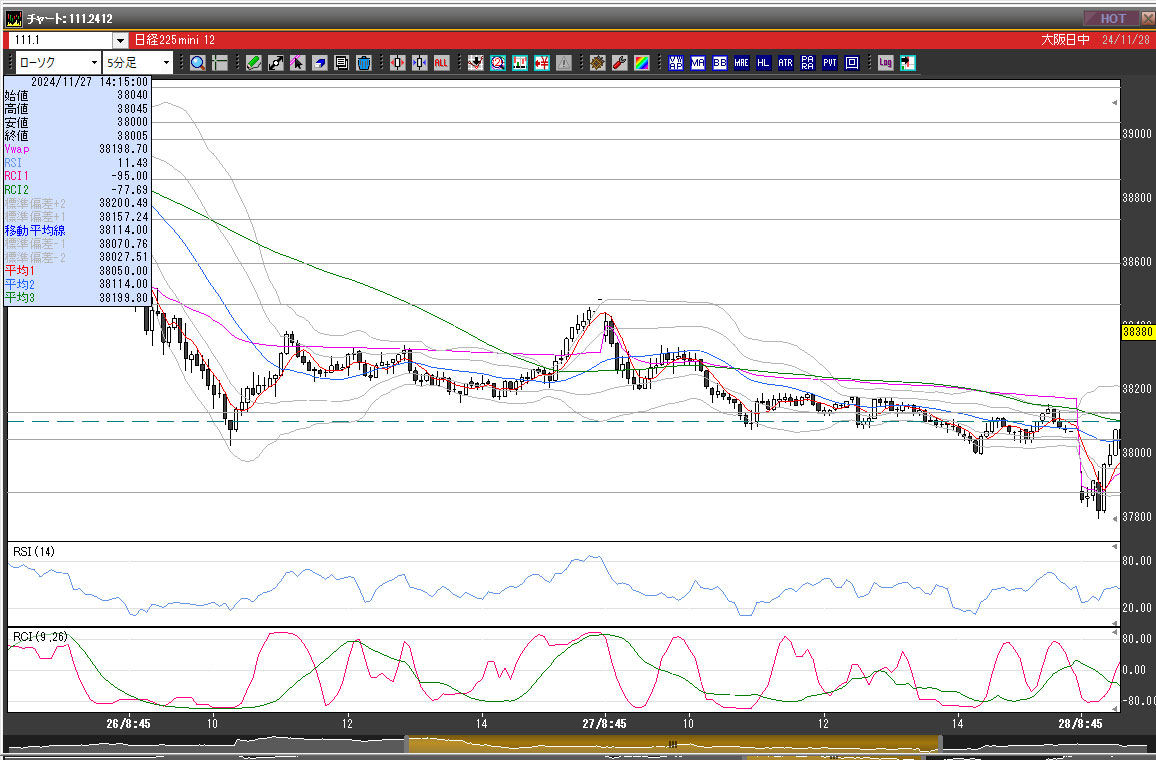The height and width of the screenshot is (760, 1156).
Task: Click the 28/8:45 date marker on time axis
Action: point(1080,724)
